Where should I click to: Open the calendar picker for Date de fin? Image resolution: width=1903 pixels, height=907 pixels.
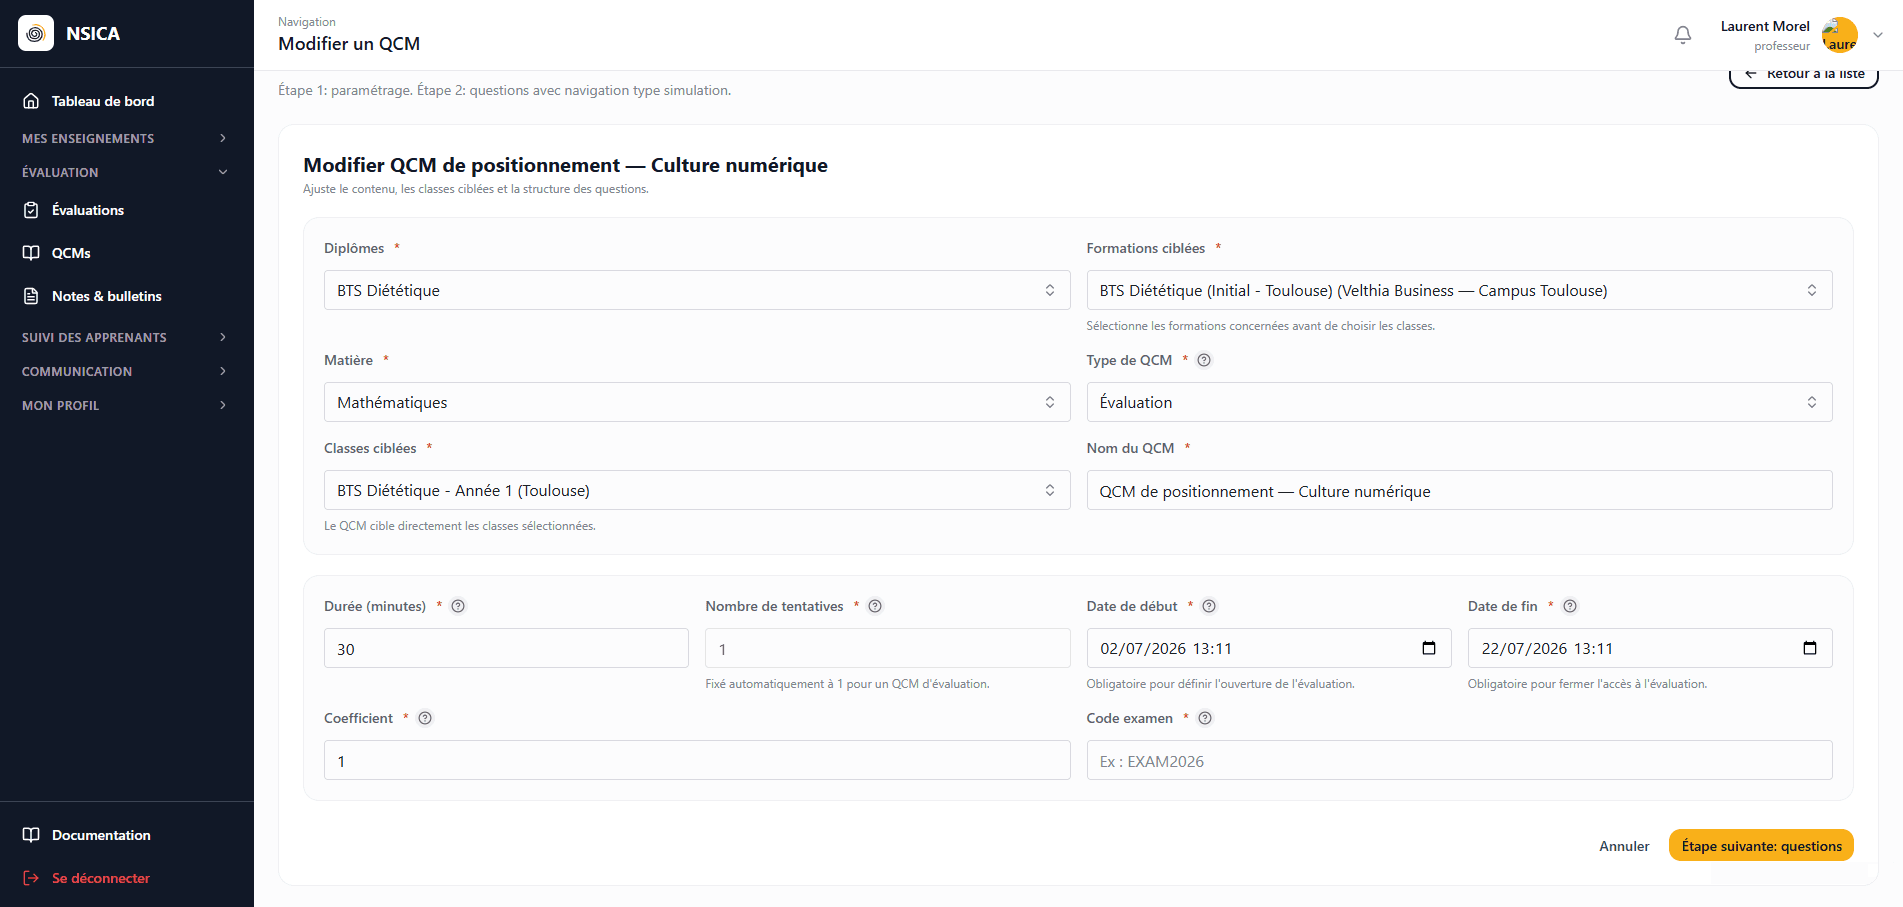[1810, 648]
